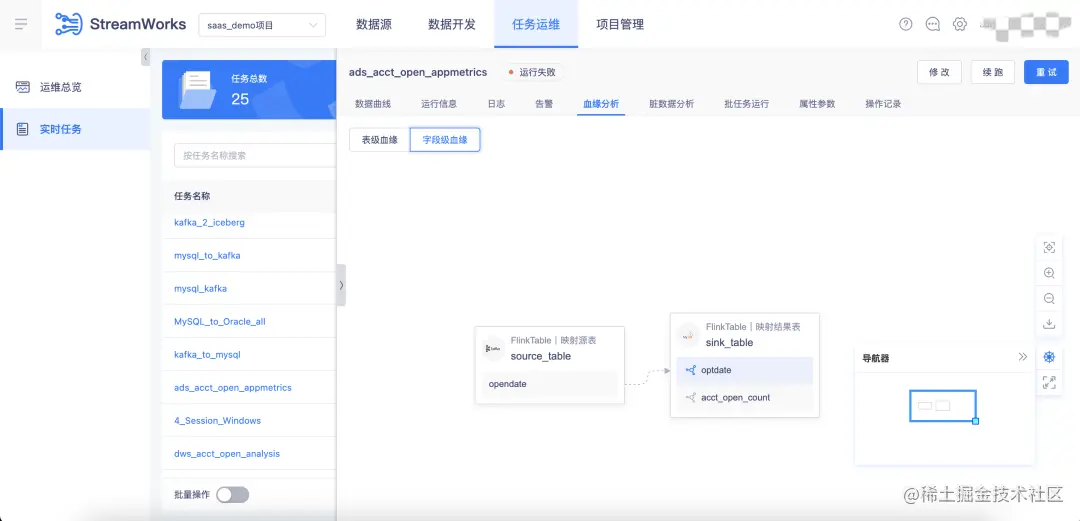Viewport: 1080px width, 521px height.
Task: Click the 续跑 button
Action: click(x=993, y=72)
